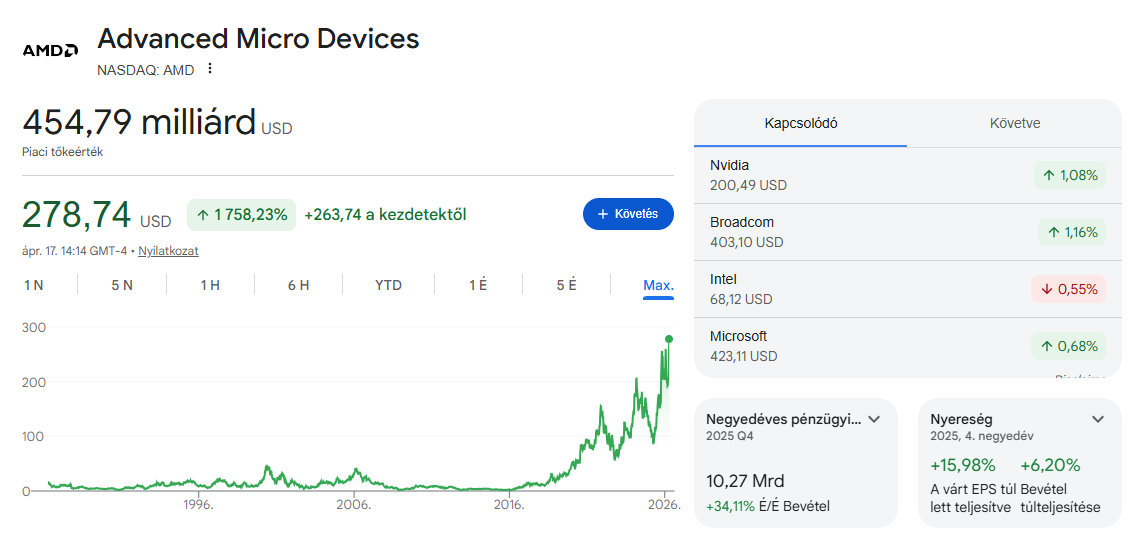The image size is (1144, 548).
Task: Click the green 1 758,23% change badge
Action: [x=241, y=214]
